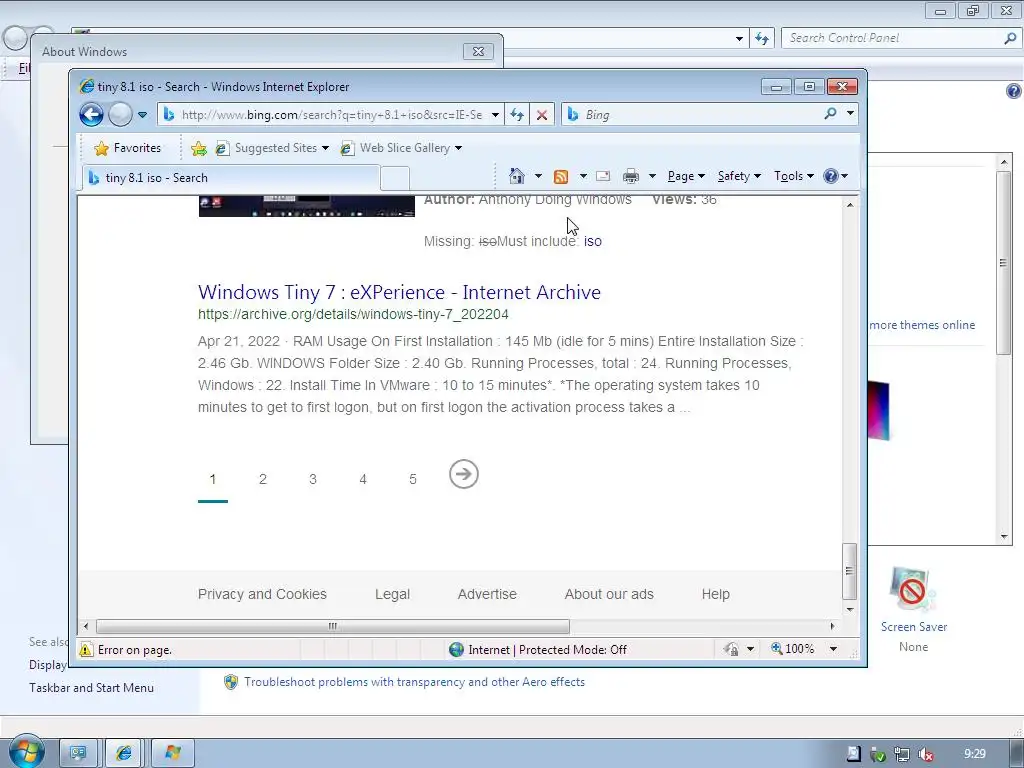Expand the address bar URL history dropdown

496,115
